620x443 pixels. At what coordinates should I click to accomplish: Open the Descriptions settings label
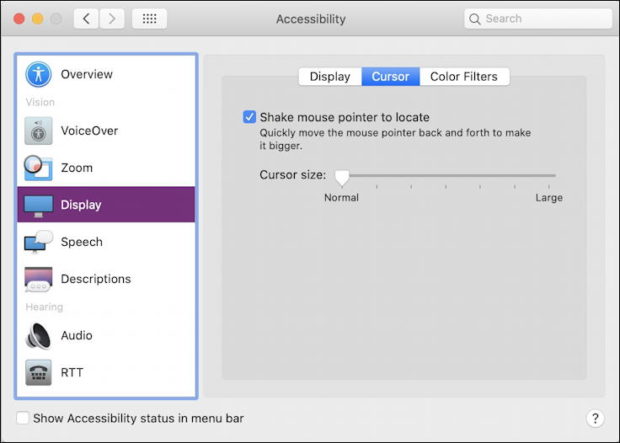pos(96,279)
